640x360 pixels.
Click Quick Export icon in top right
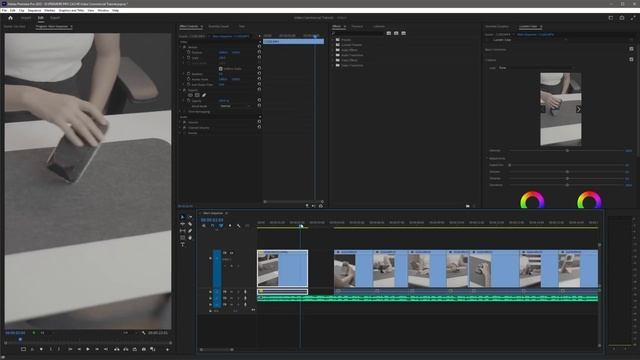(x=622, y=18)
